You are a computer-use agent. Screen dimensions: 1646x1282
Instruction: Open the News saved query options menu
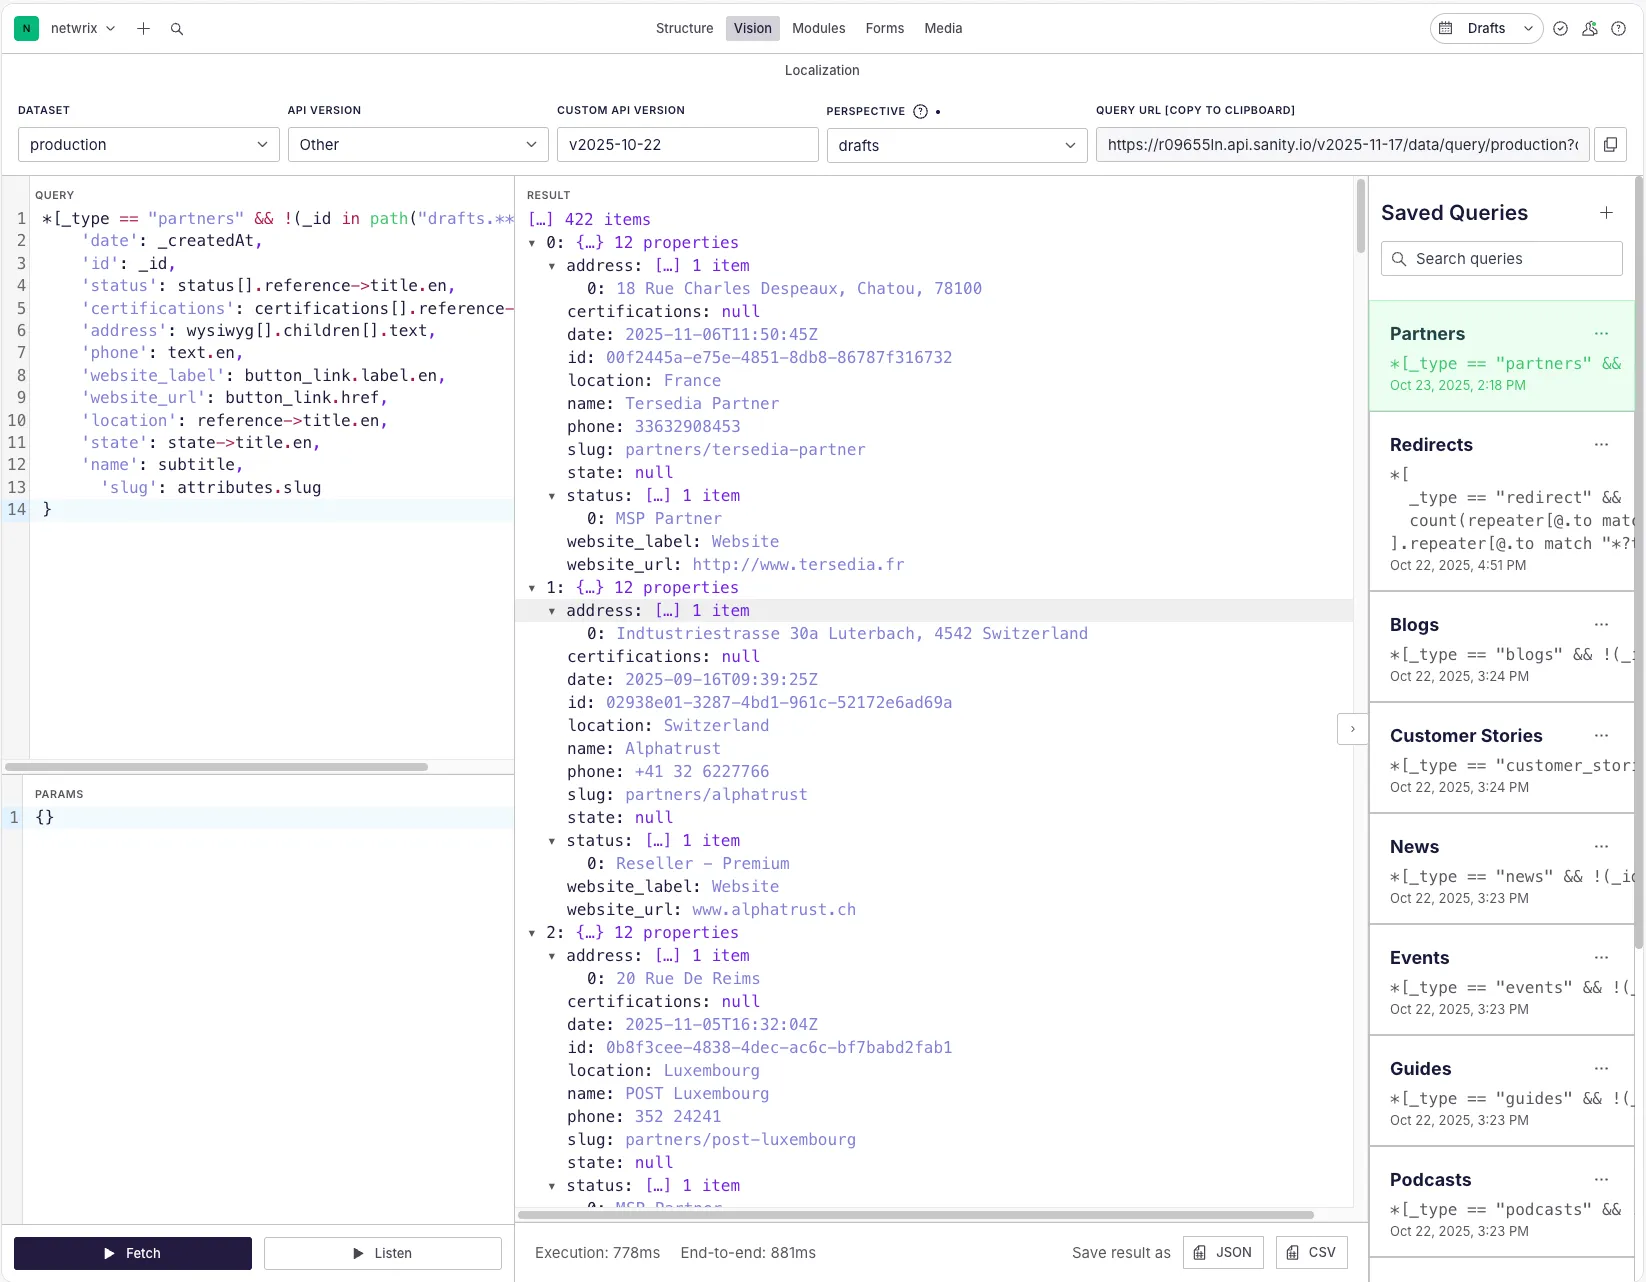[1601, 846]
